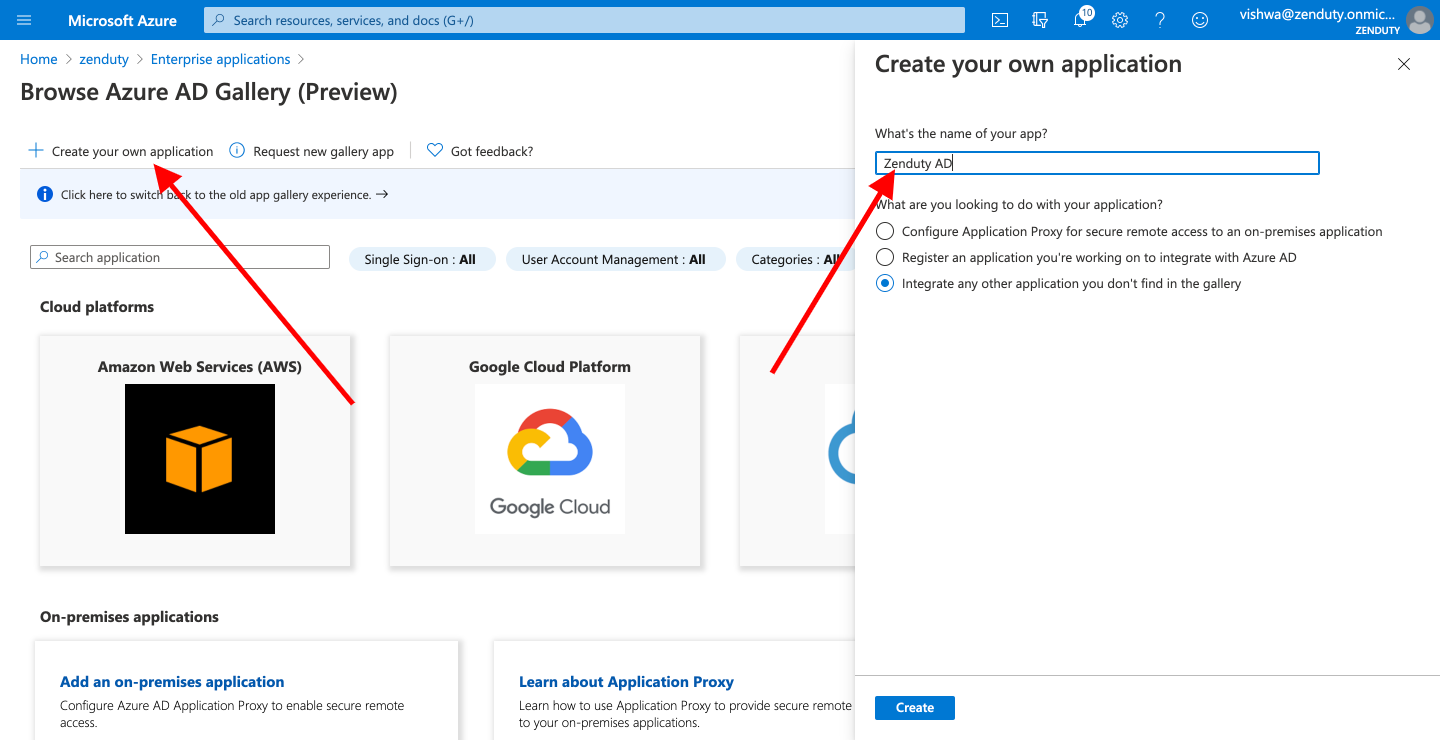
Task: Open Cloud Shell from the top bar
Action: click(999, 20)
